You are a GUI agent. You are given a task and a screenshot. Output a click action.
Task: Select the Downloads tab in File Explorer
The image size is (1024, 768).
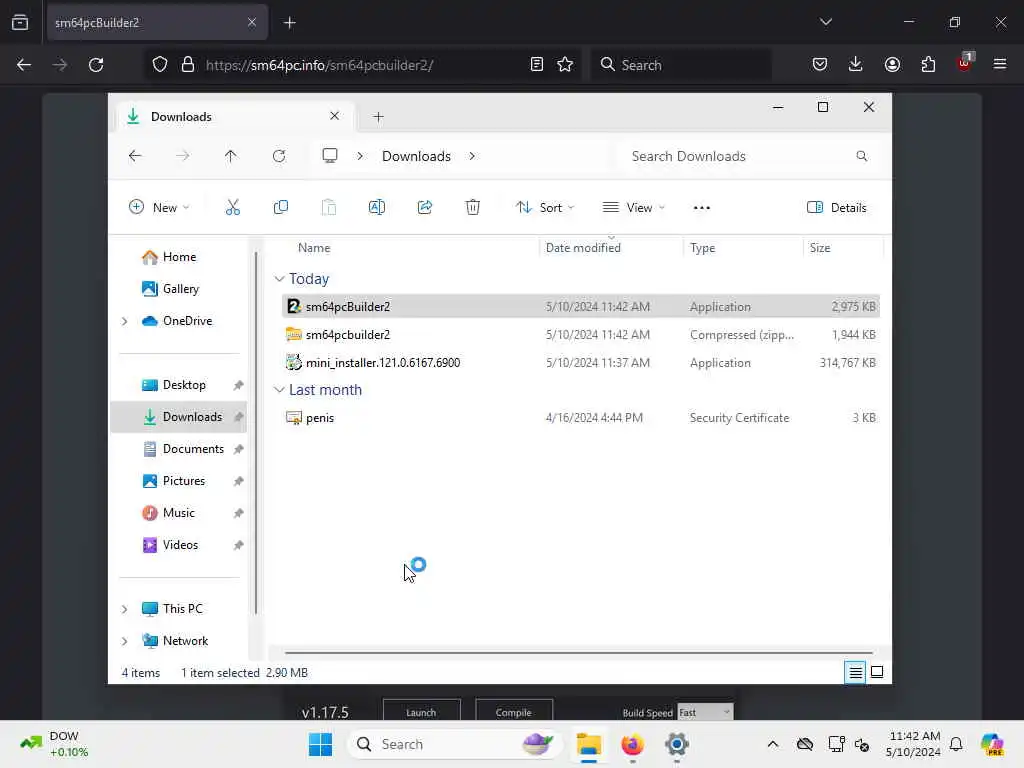coord(235,116)
